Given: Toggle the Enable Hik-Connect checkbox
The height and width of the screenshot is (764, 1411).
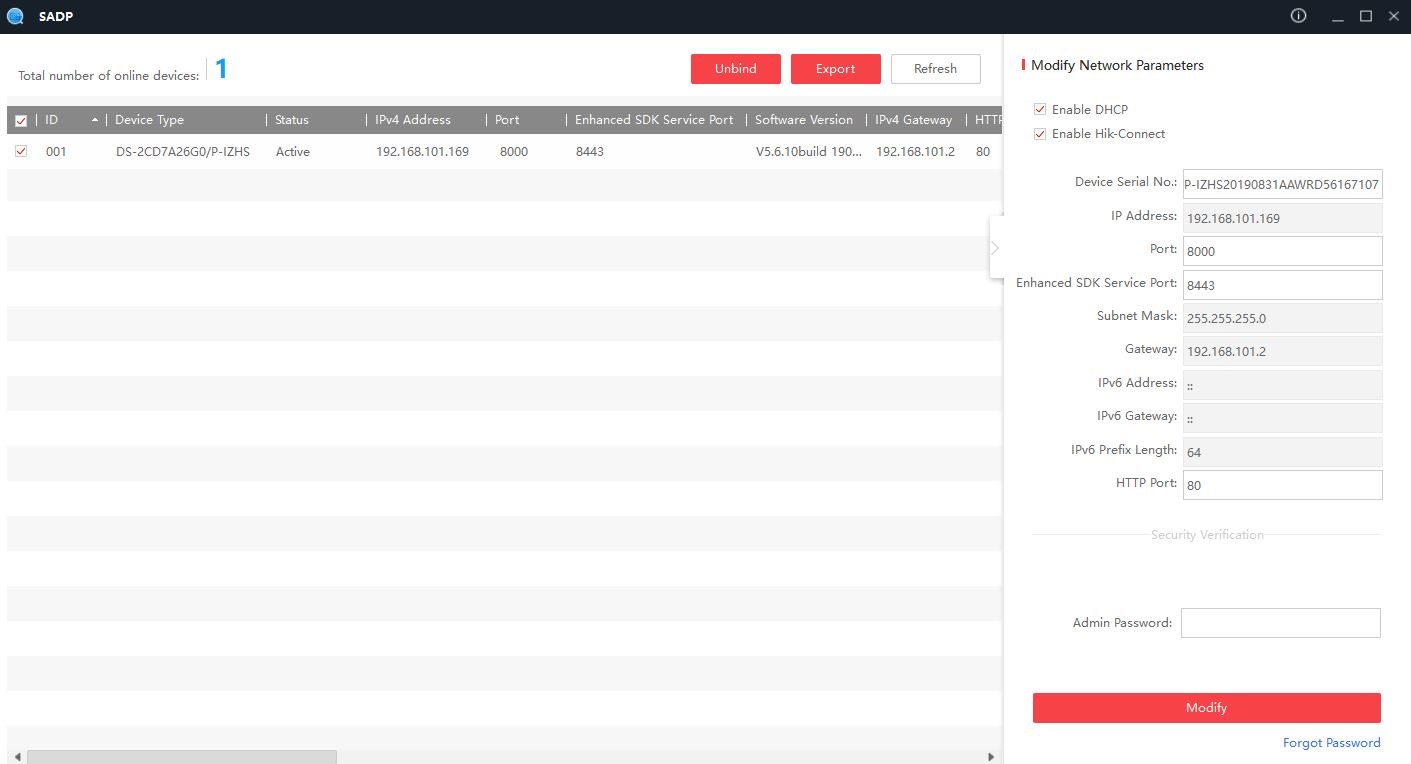Looking at the screenshot, I should (x=1040, y=134).
